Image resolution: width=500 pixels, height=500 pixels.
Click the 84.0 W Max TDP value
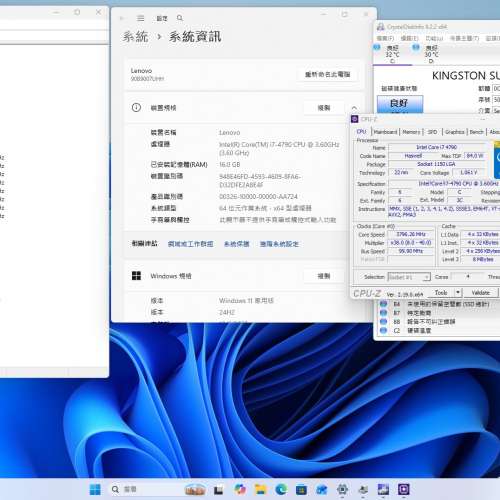coord(475,156)
